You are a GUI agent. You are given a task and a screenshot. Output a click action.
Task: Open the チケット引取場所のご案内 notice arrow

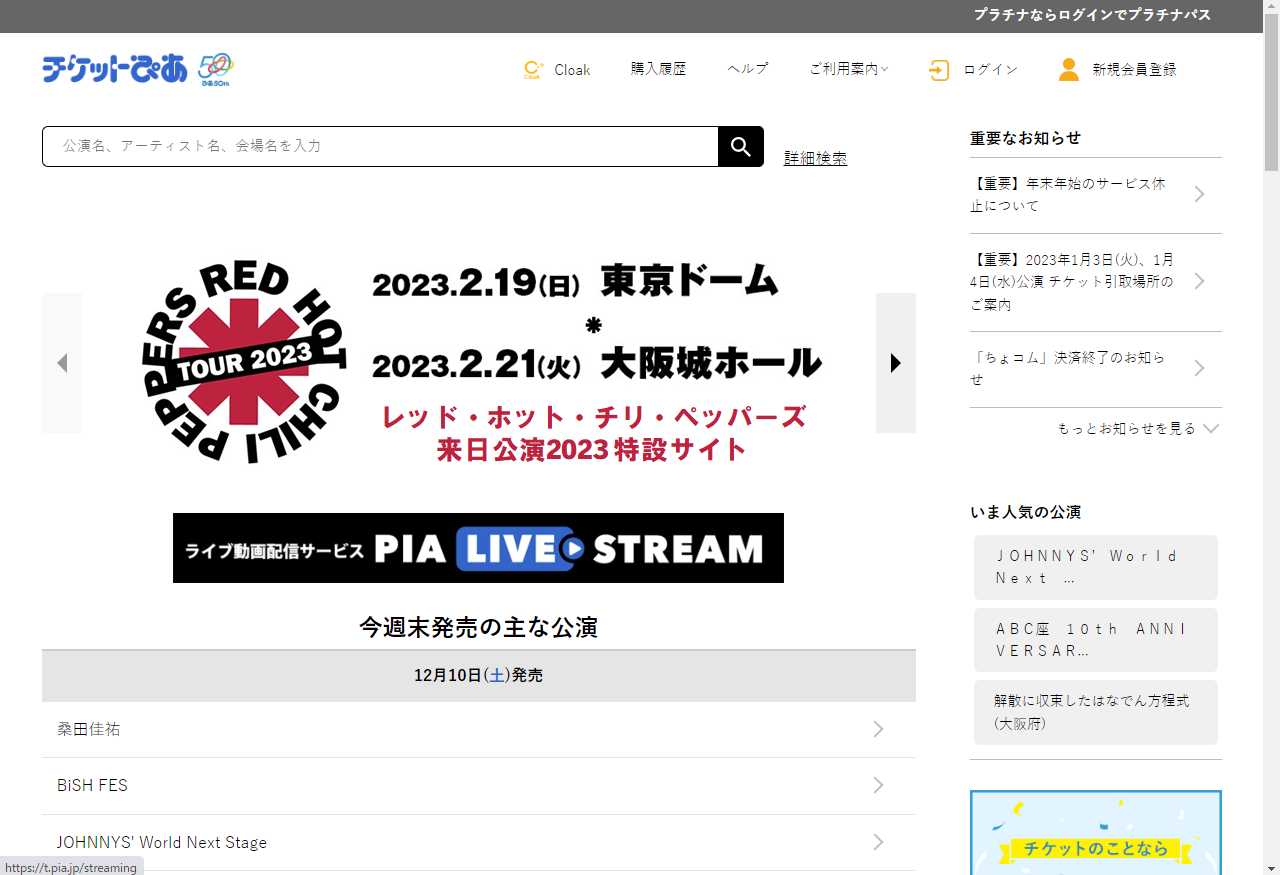pos(1200,281)
